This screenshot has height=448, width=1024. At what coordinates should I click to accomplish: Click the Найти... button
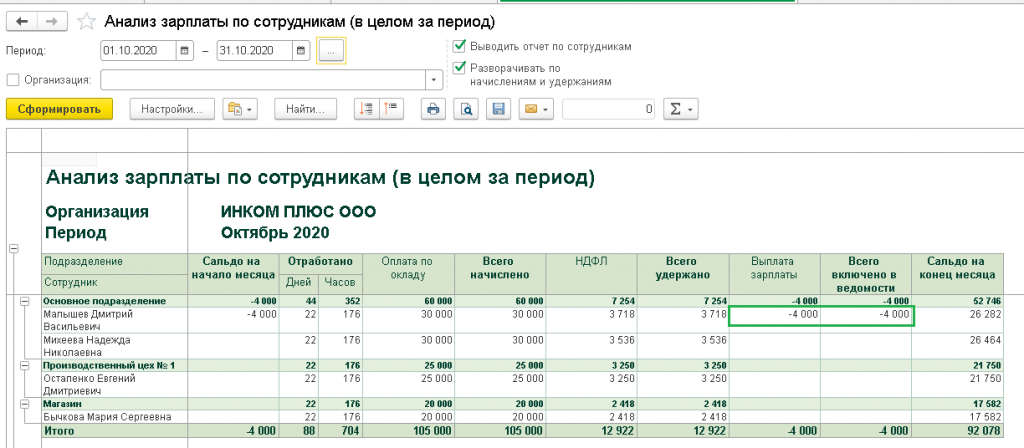click(305, 109)
